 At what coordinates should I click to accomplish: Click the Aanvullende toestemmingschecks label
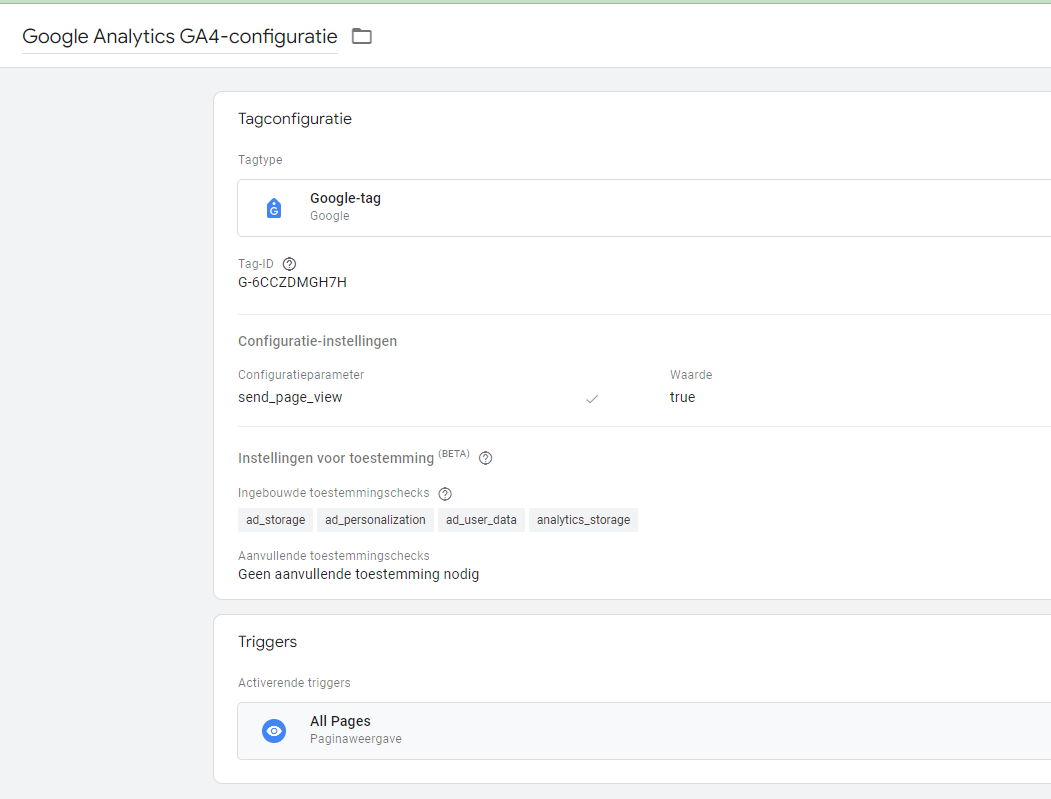click(334, 556)
